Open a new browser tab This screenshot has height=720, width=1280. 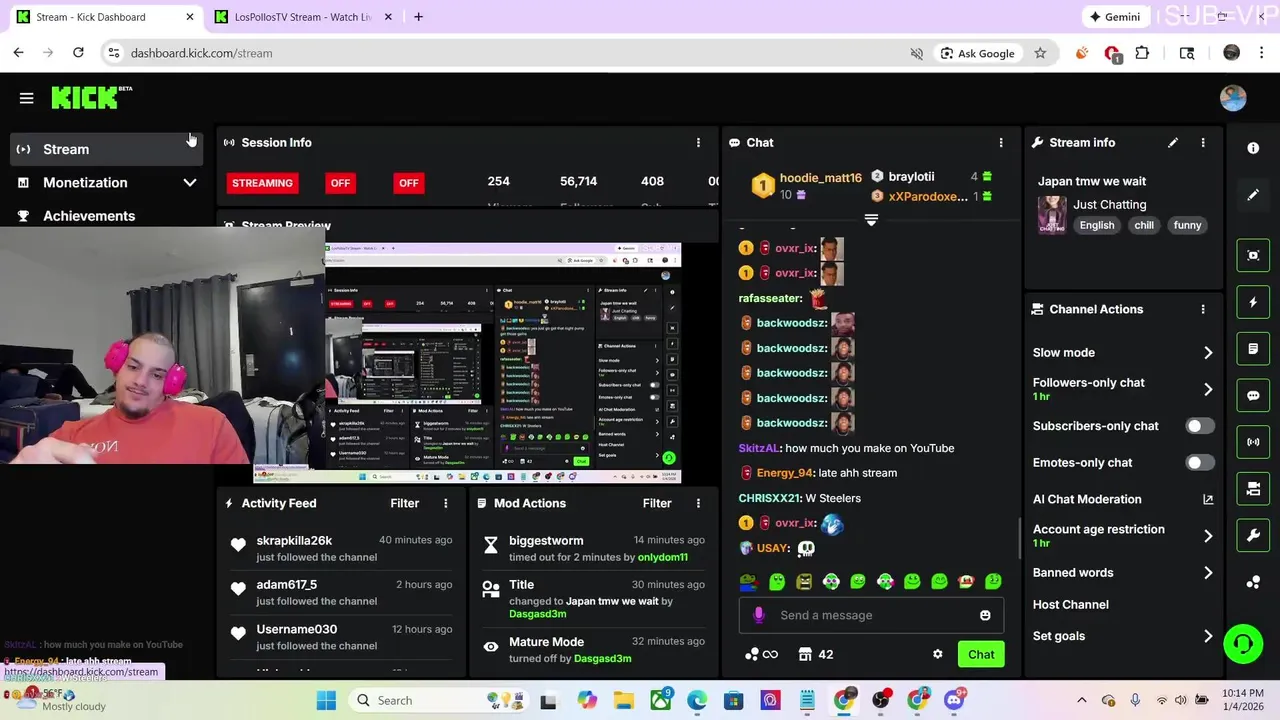[x=418, y=17]
